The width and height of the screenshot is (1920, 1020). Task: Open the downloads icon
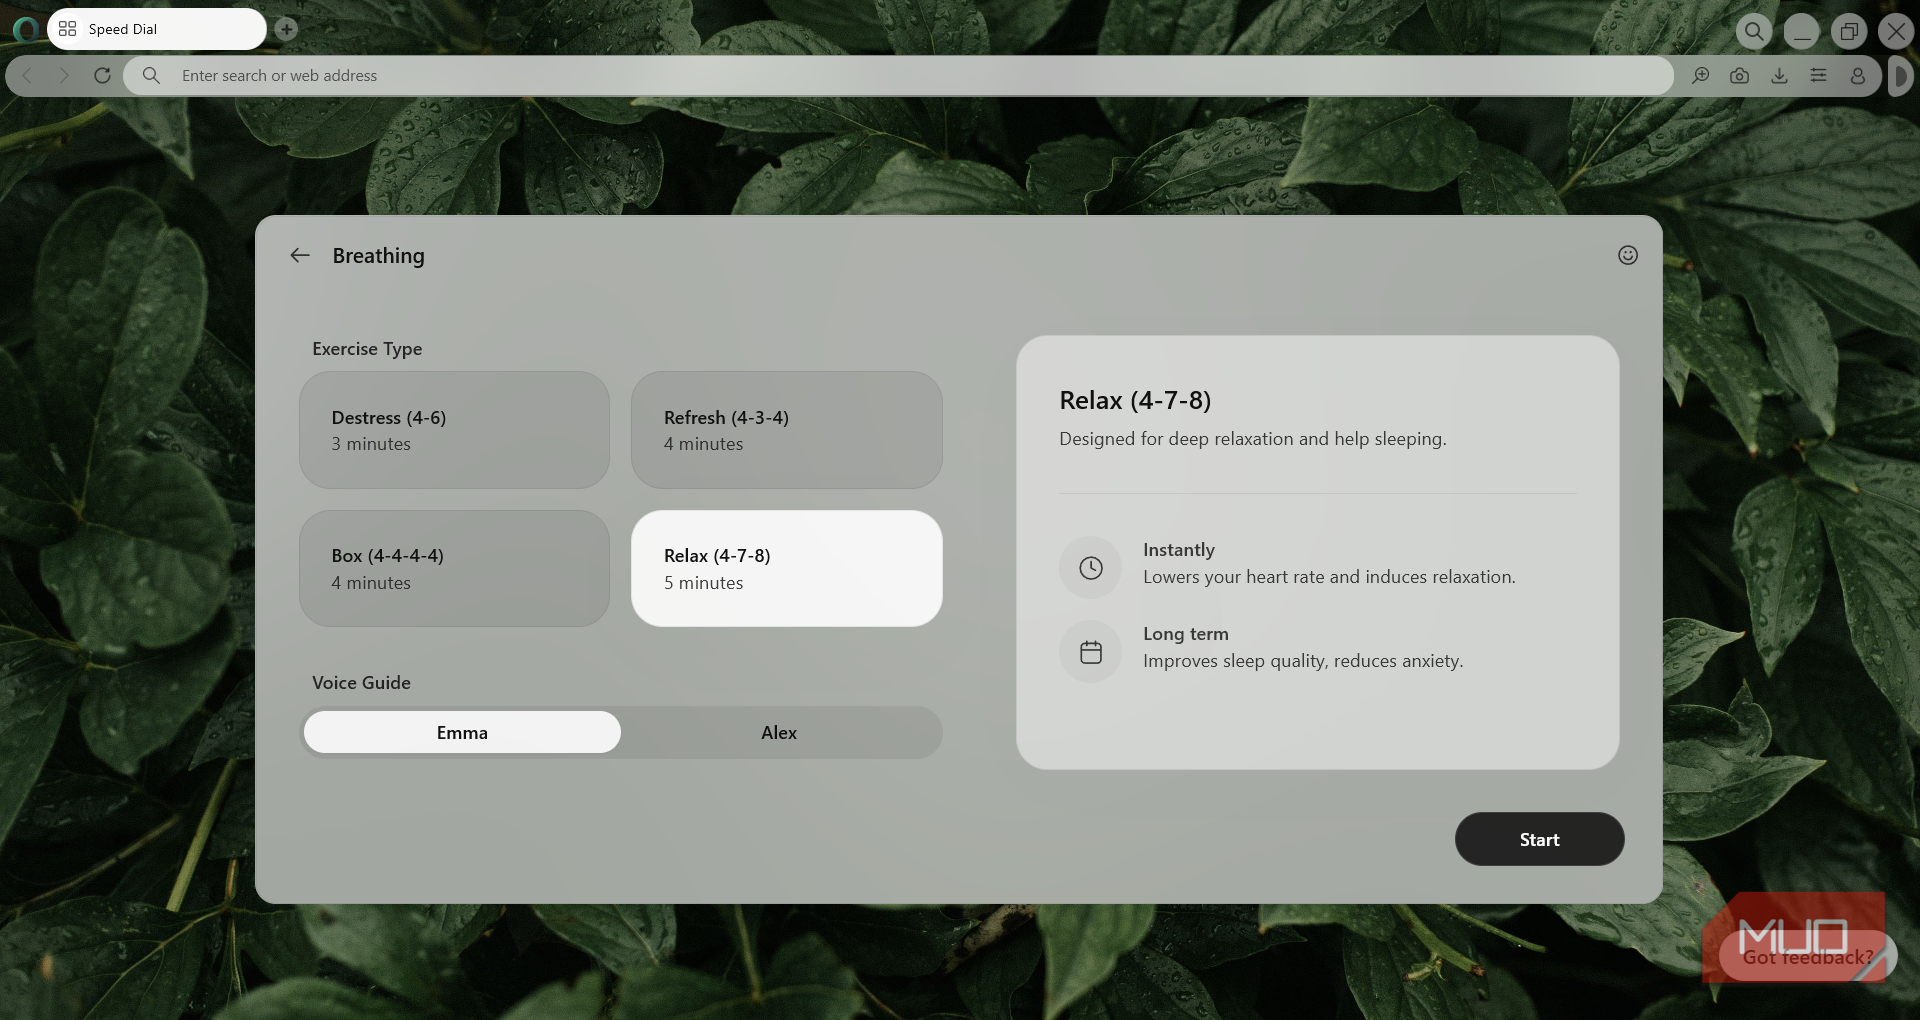[1779, 76]
